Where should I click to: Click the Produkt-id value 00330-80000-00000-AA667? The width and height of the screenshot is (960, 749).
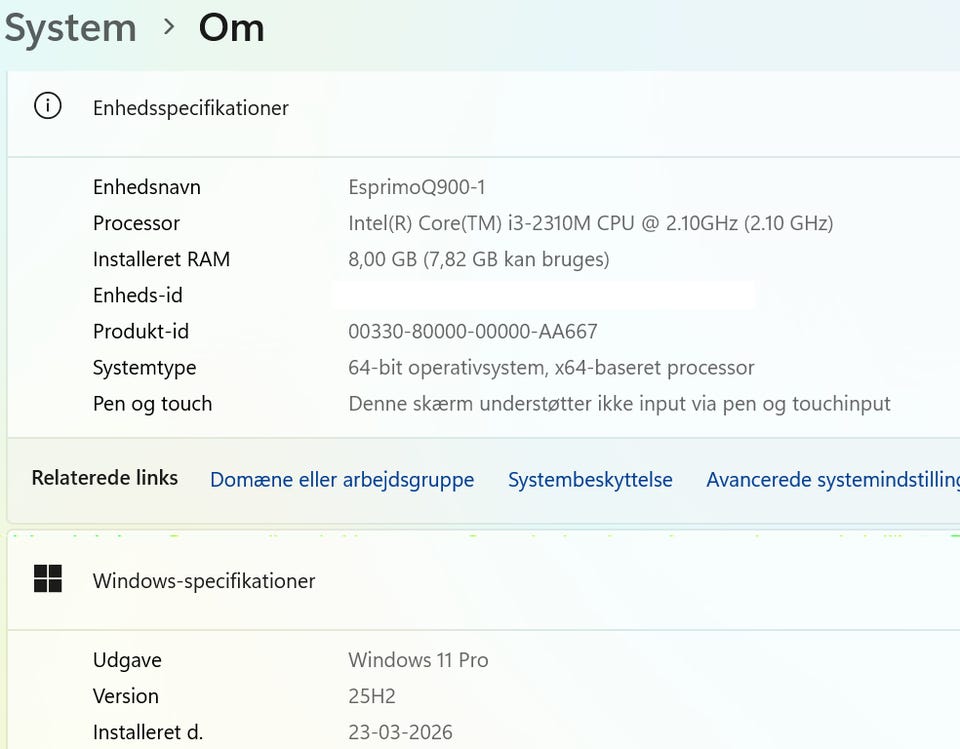472,331
